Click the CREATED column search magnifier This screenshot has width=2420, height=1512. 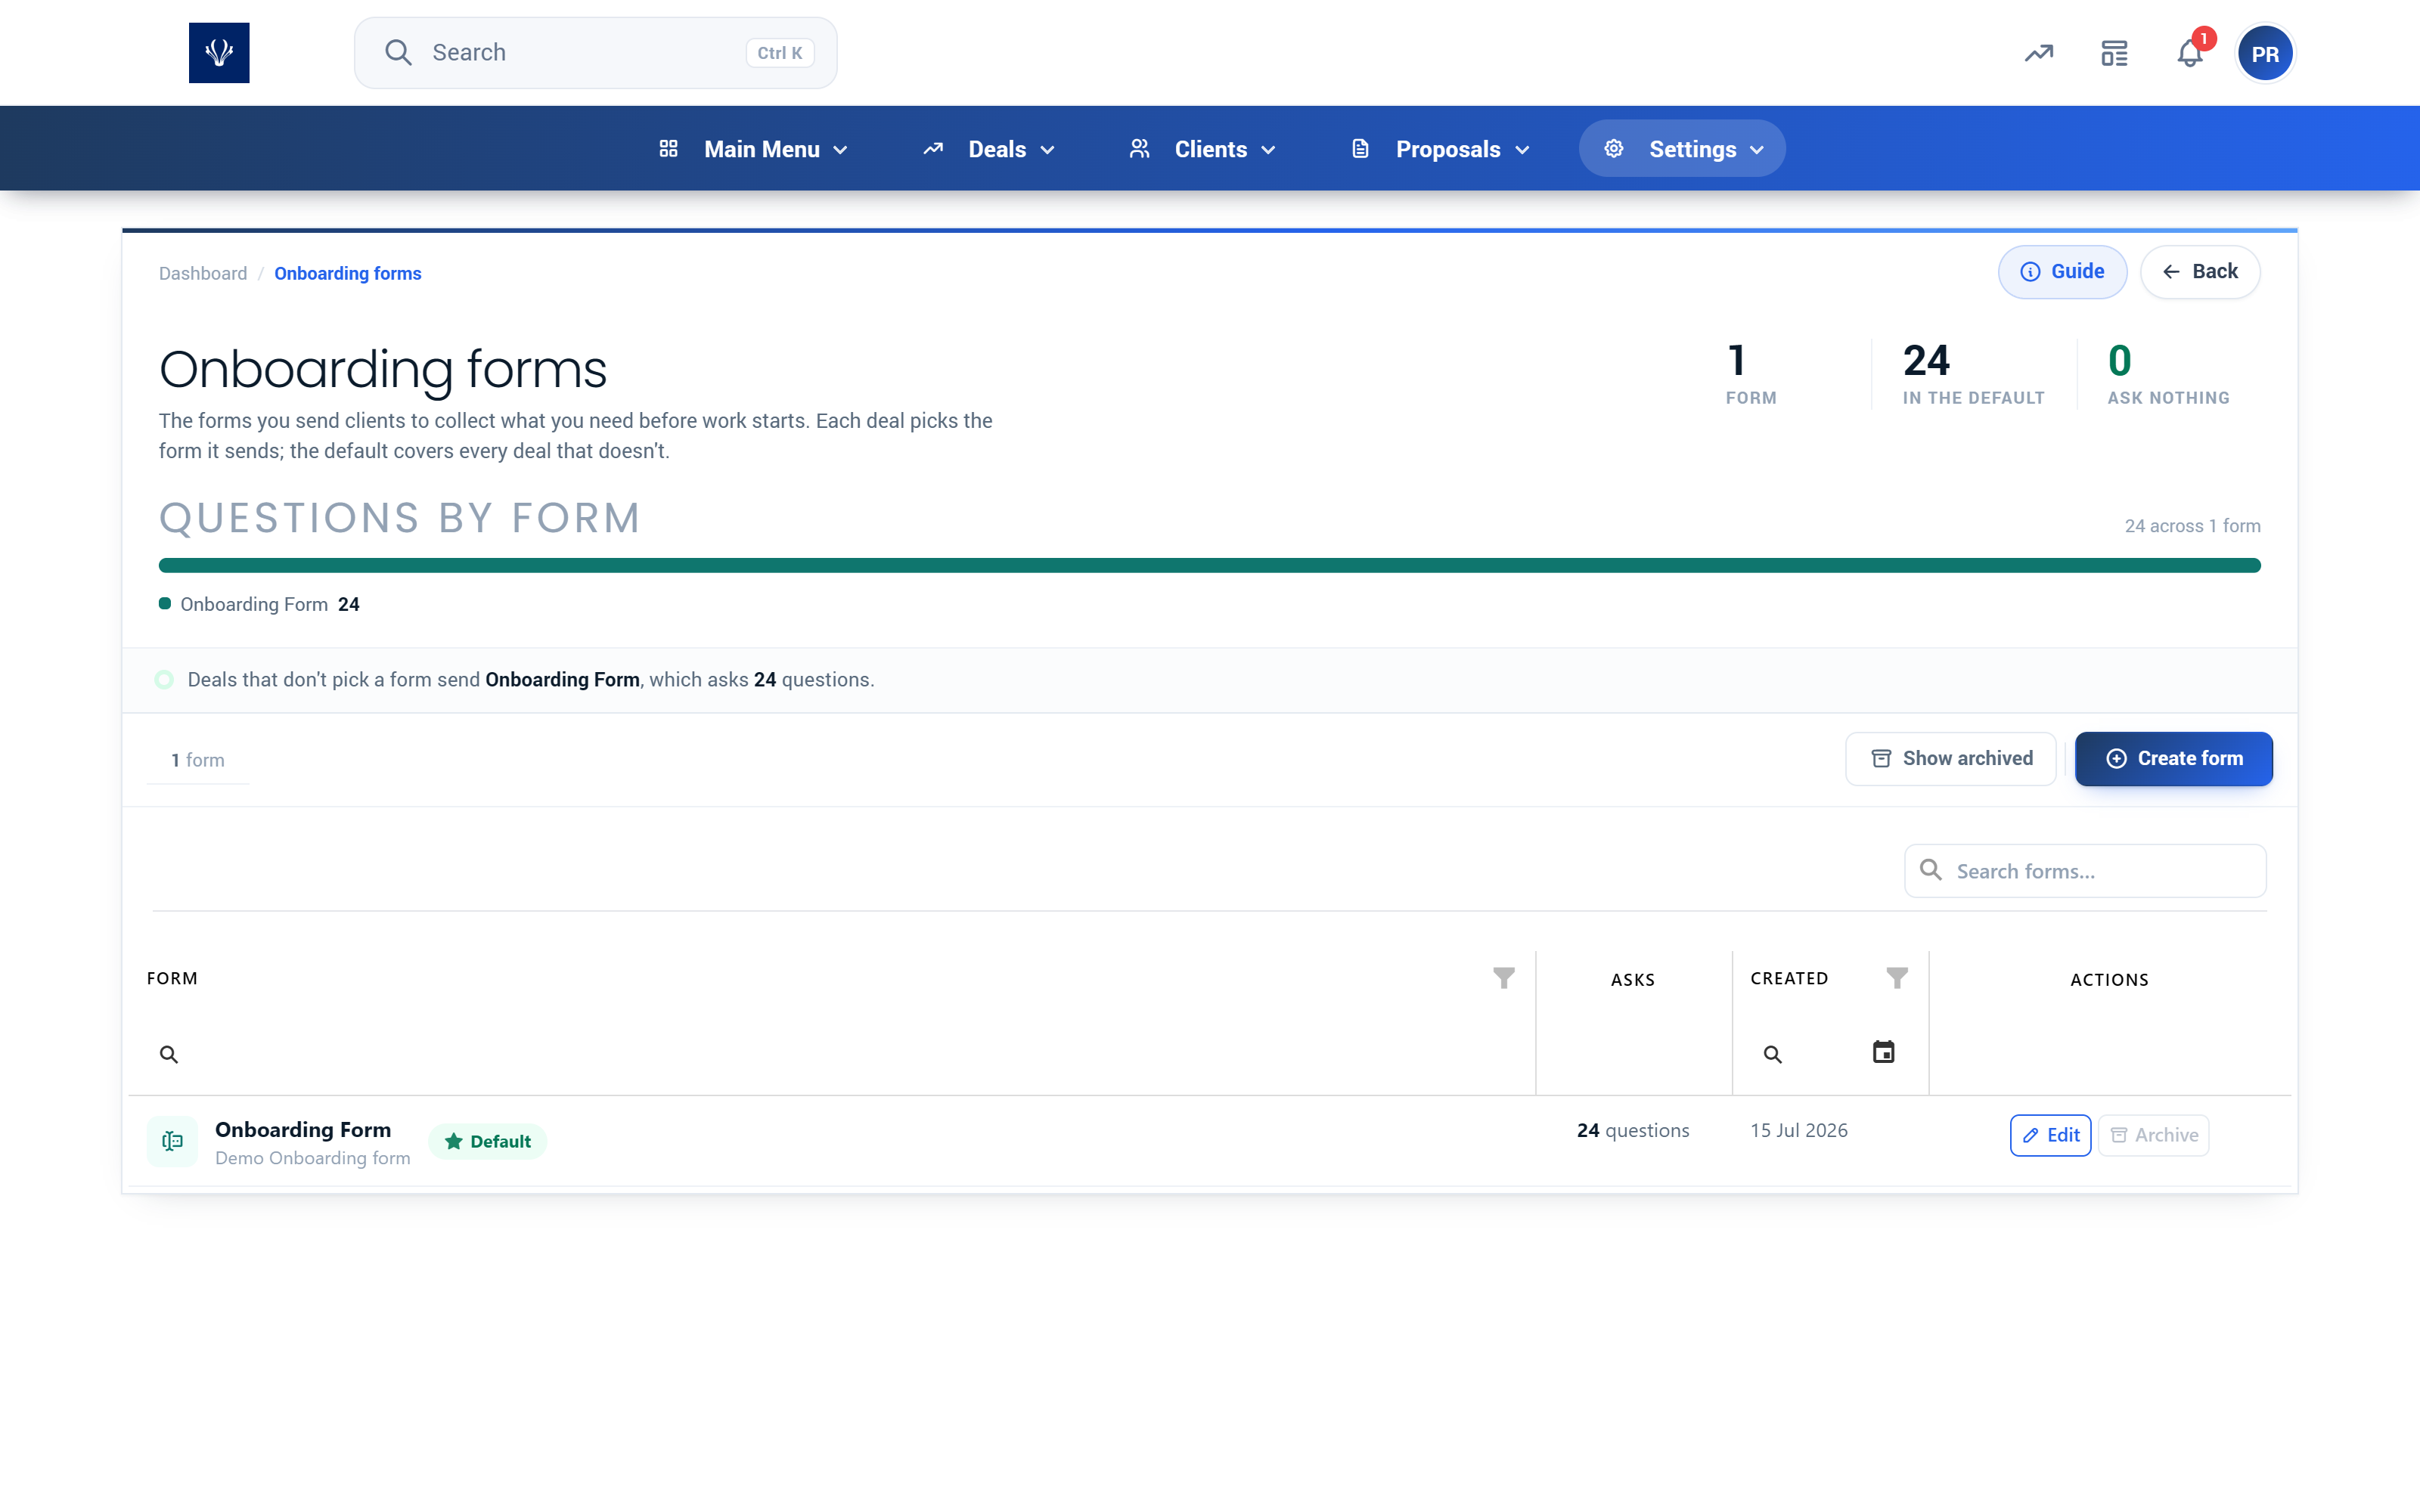point(1772,1054)
